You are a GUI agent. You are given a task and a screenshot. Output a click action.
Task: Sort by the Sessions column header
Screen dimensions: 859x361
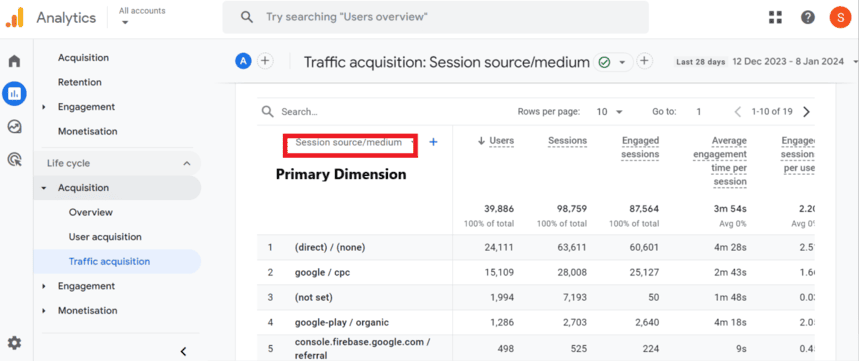pyautogui.click(x=568, y=141)
